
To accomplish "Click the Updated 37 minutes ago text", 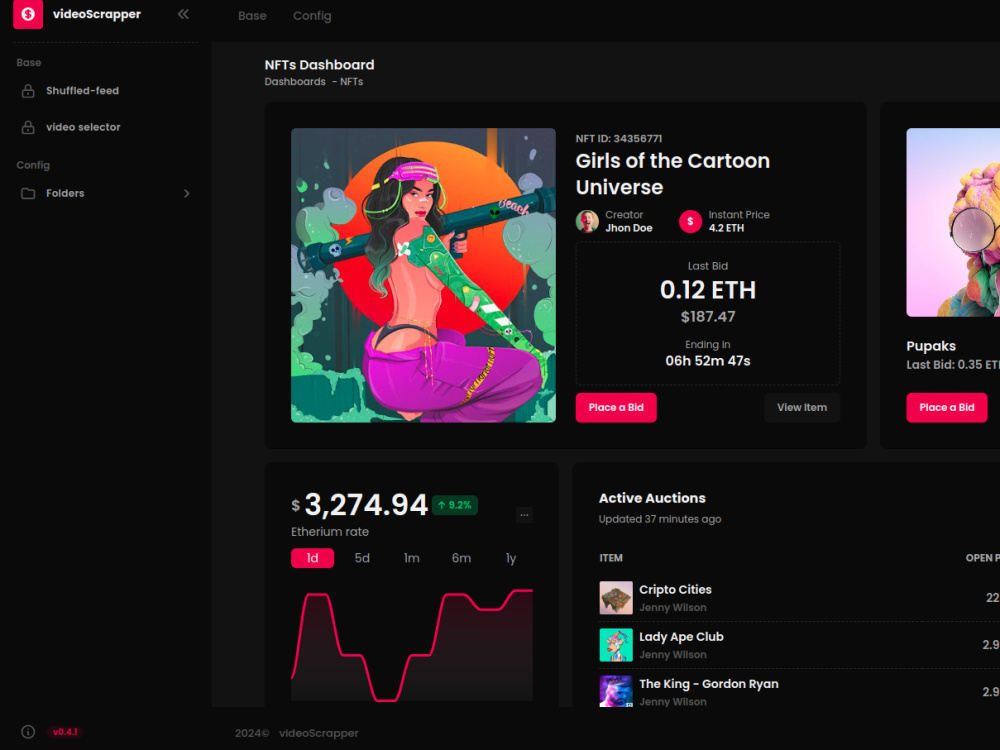I will coord(659,519).
